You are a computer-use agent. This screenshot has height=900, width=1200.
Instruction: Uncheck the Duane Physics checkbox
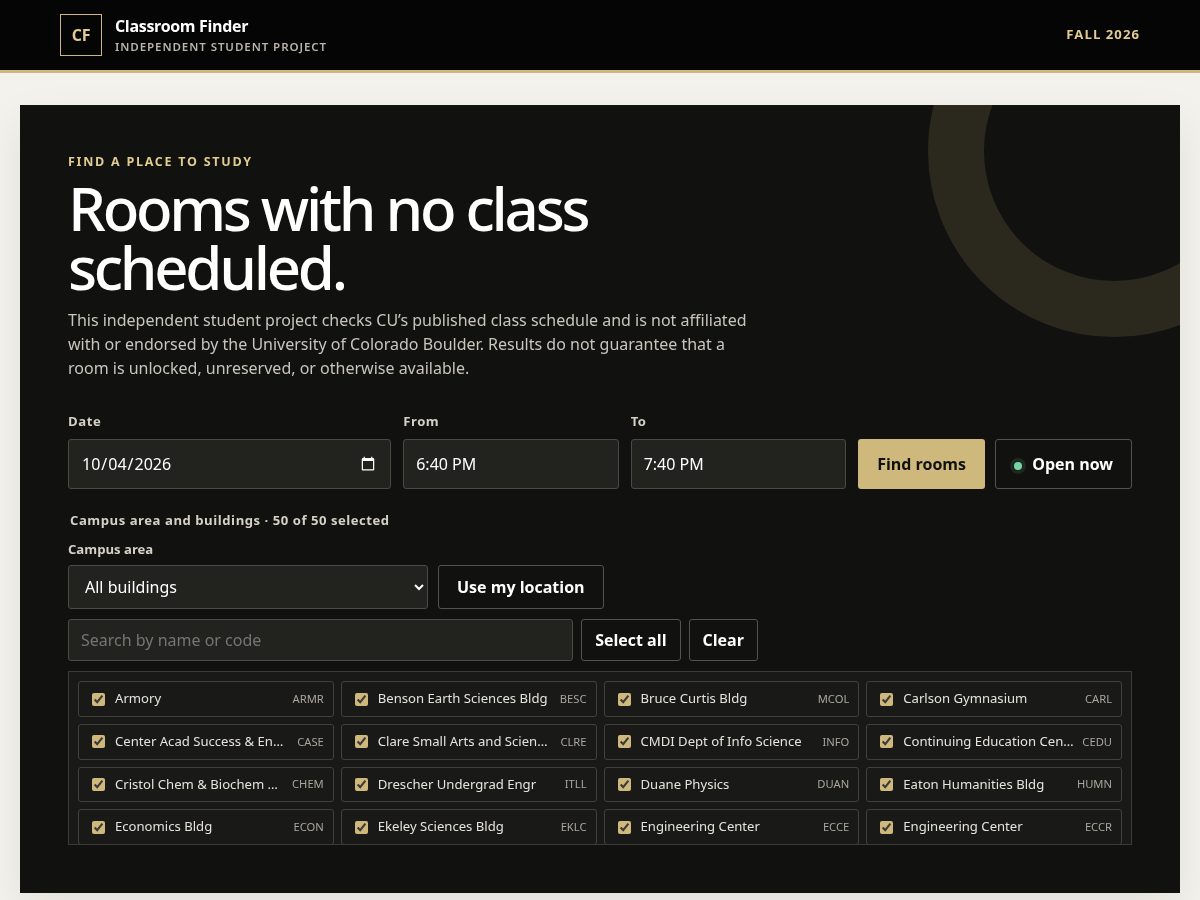(x=624, y=784)
